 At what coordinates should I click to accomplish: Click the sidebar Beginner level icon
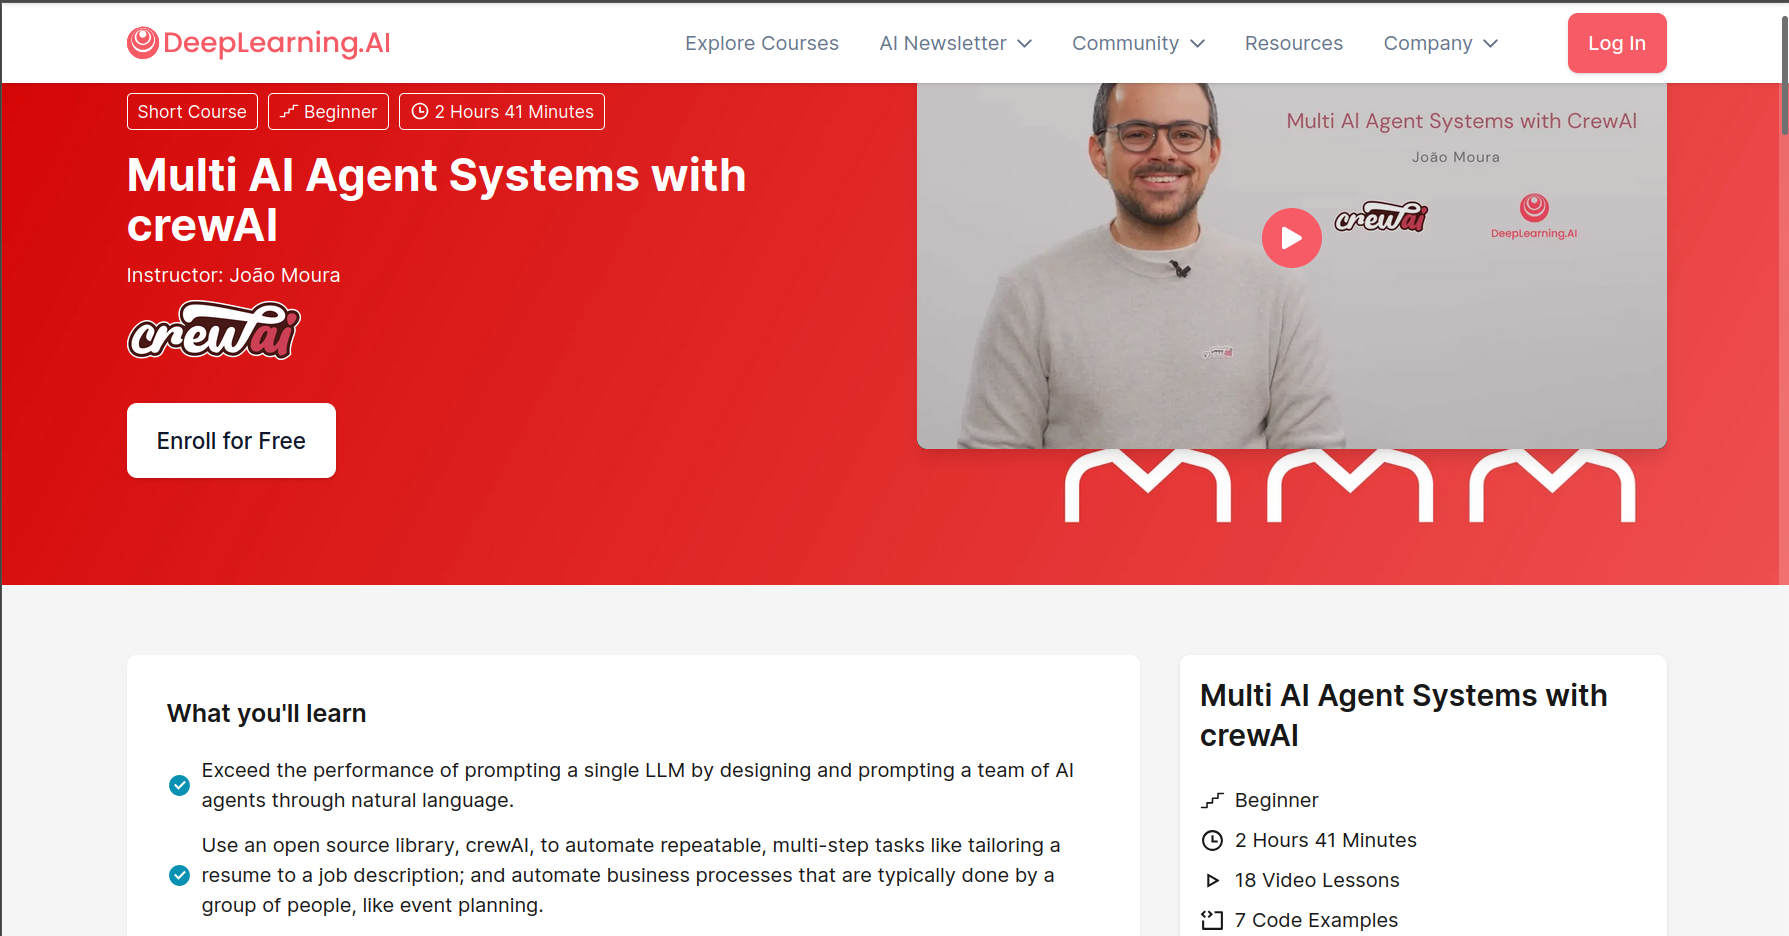point(1212,800)
